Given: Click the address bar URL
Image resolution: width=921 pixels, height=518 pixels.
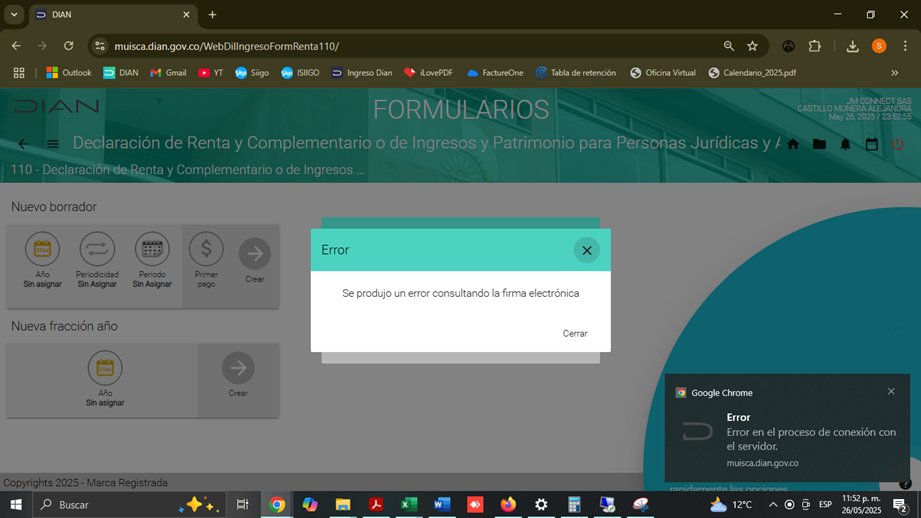Looking at the screenshot, I should click(226, 46).
